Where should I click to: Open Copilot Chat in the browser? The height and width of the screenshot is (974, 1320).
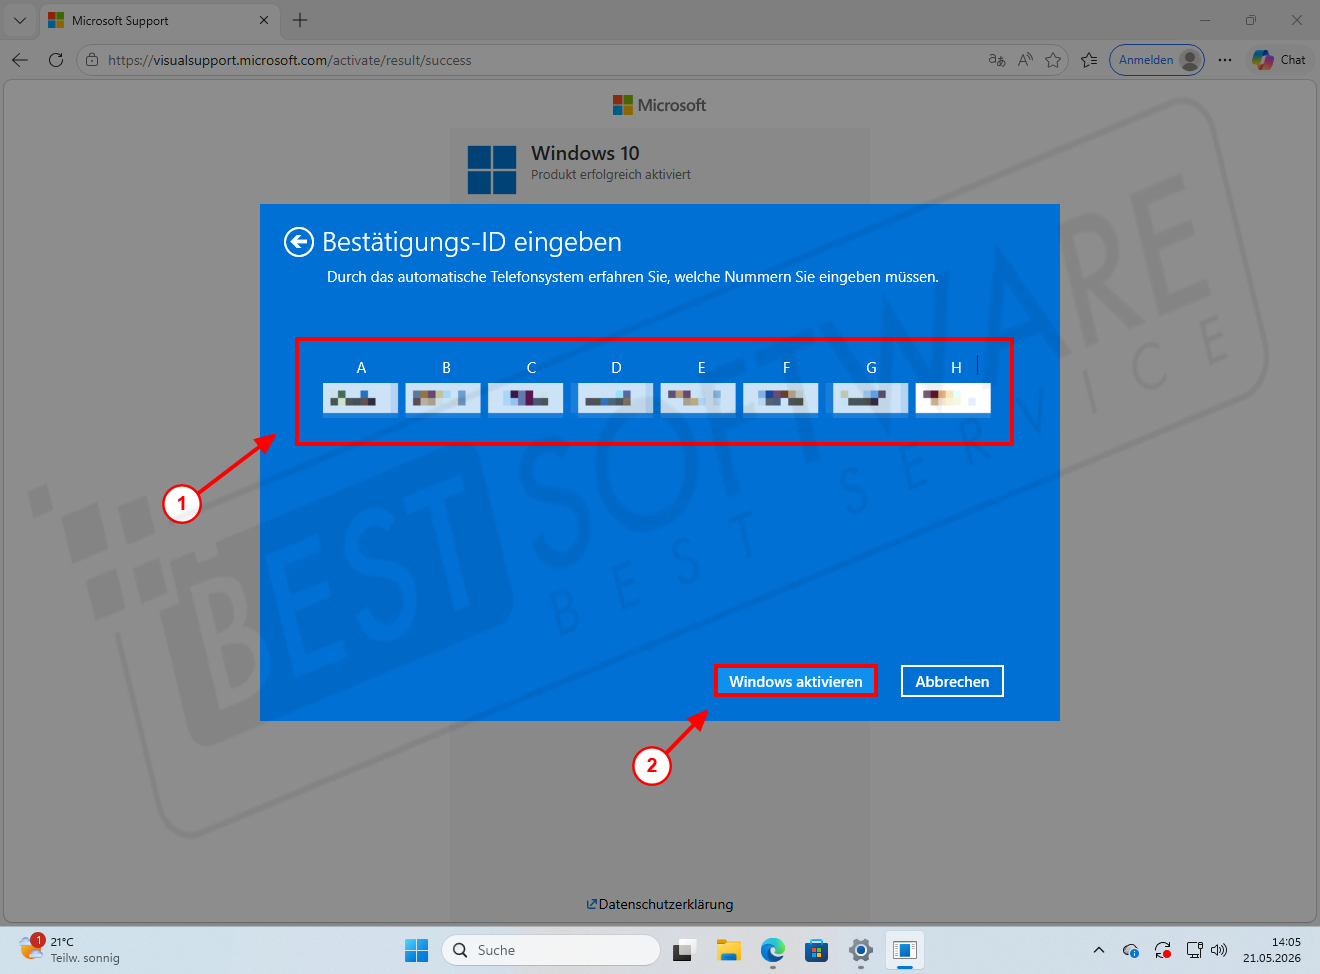pyautogui.click(x=1279, y=60)
